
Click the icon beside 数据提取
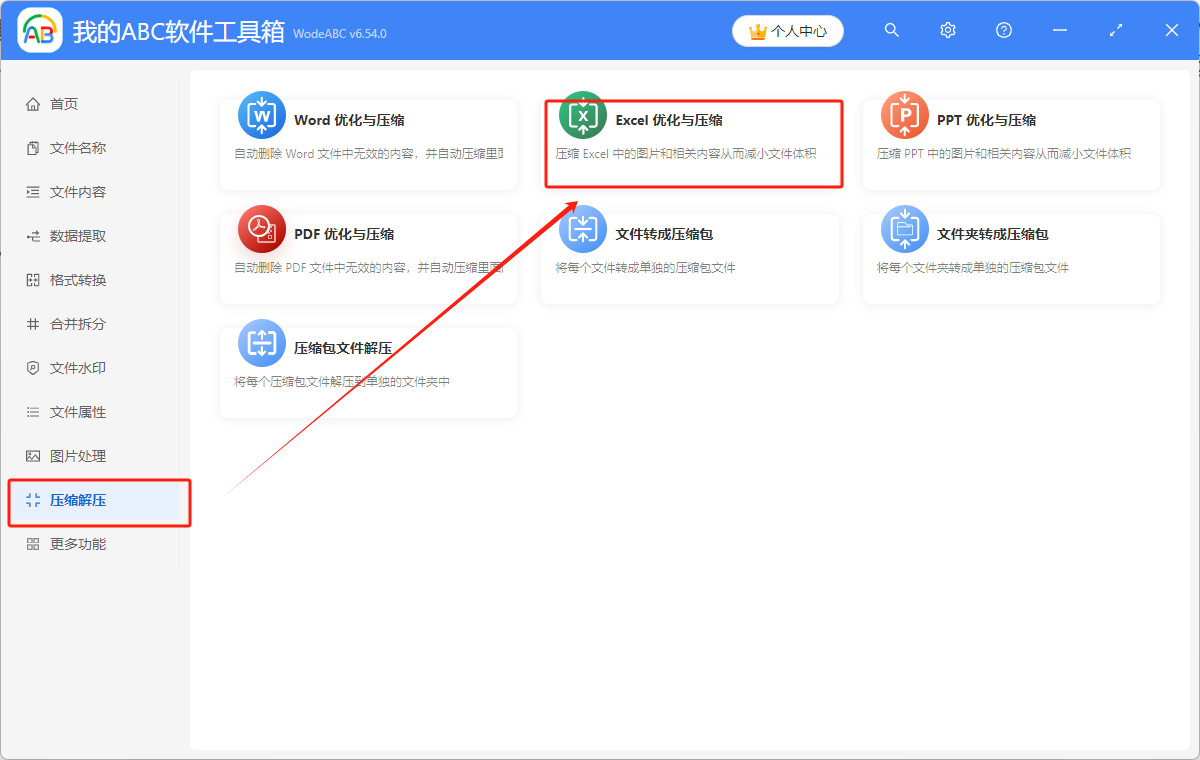coord(33,236)
